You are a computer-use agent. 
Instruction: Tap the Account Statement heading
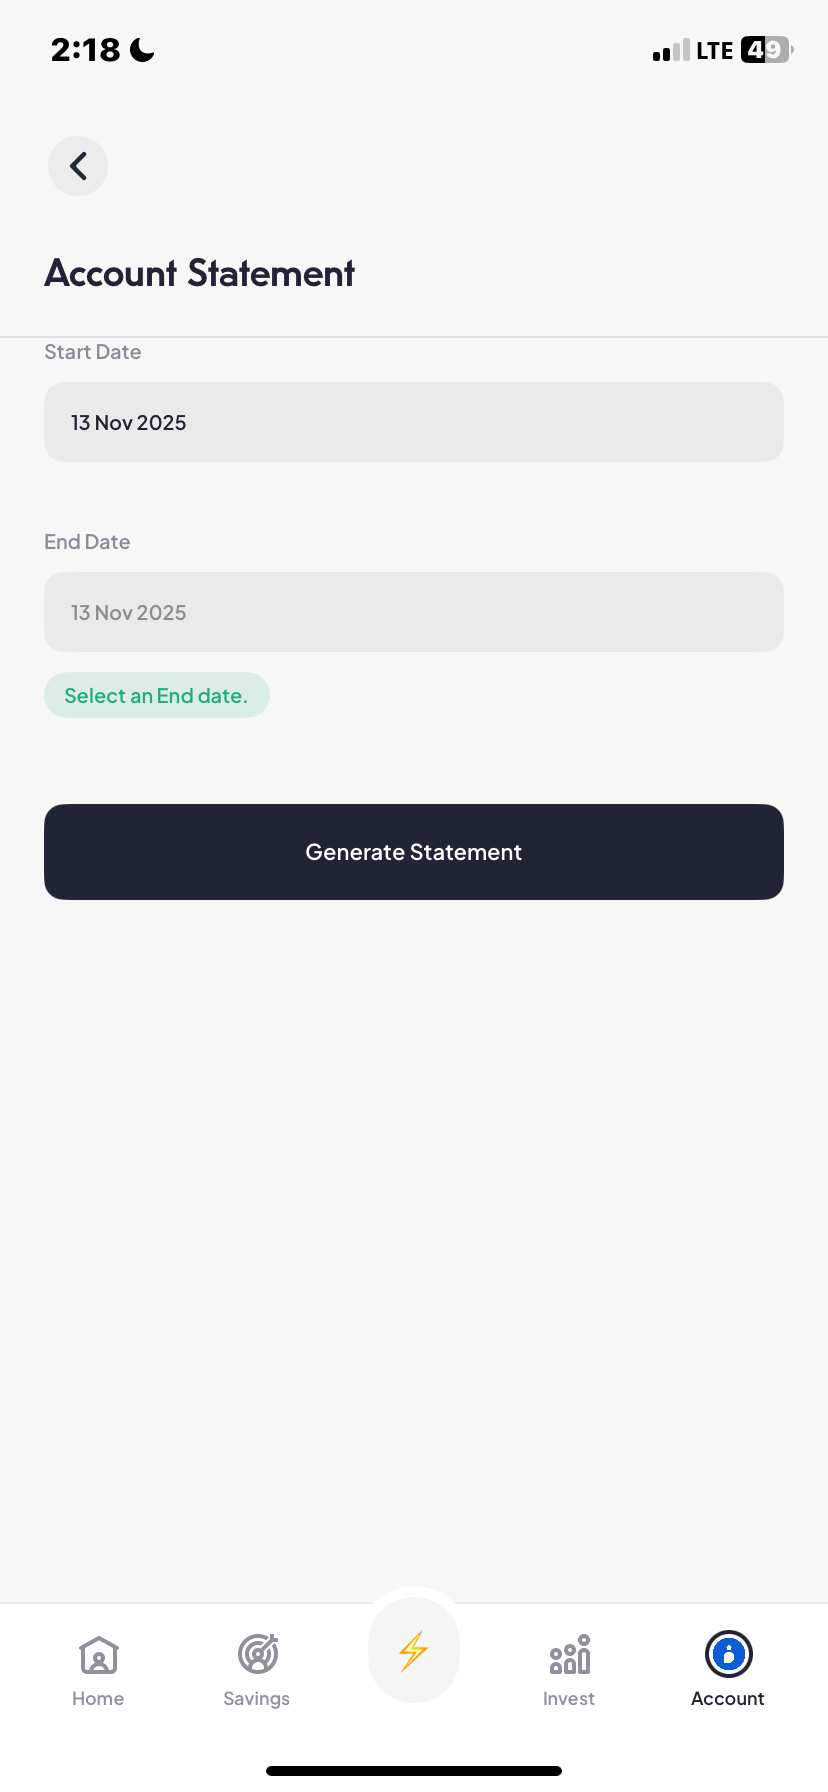200,273
